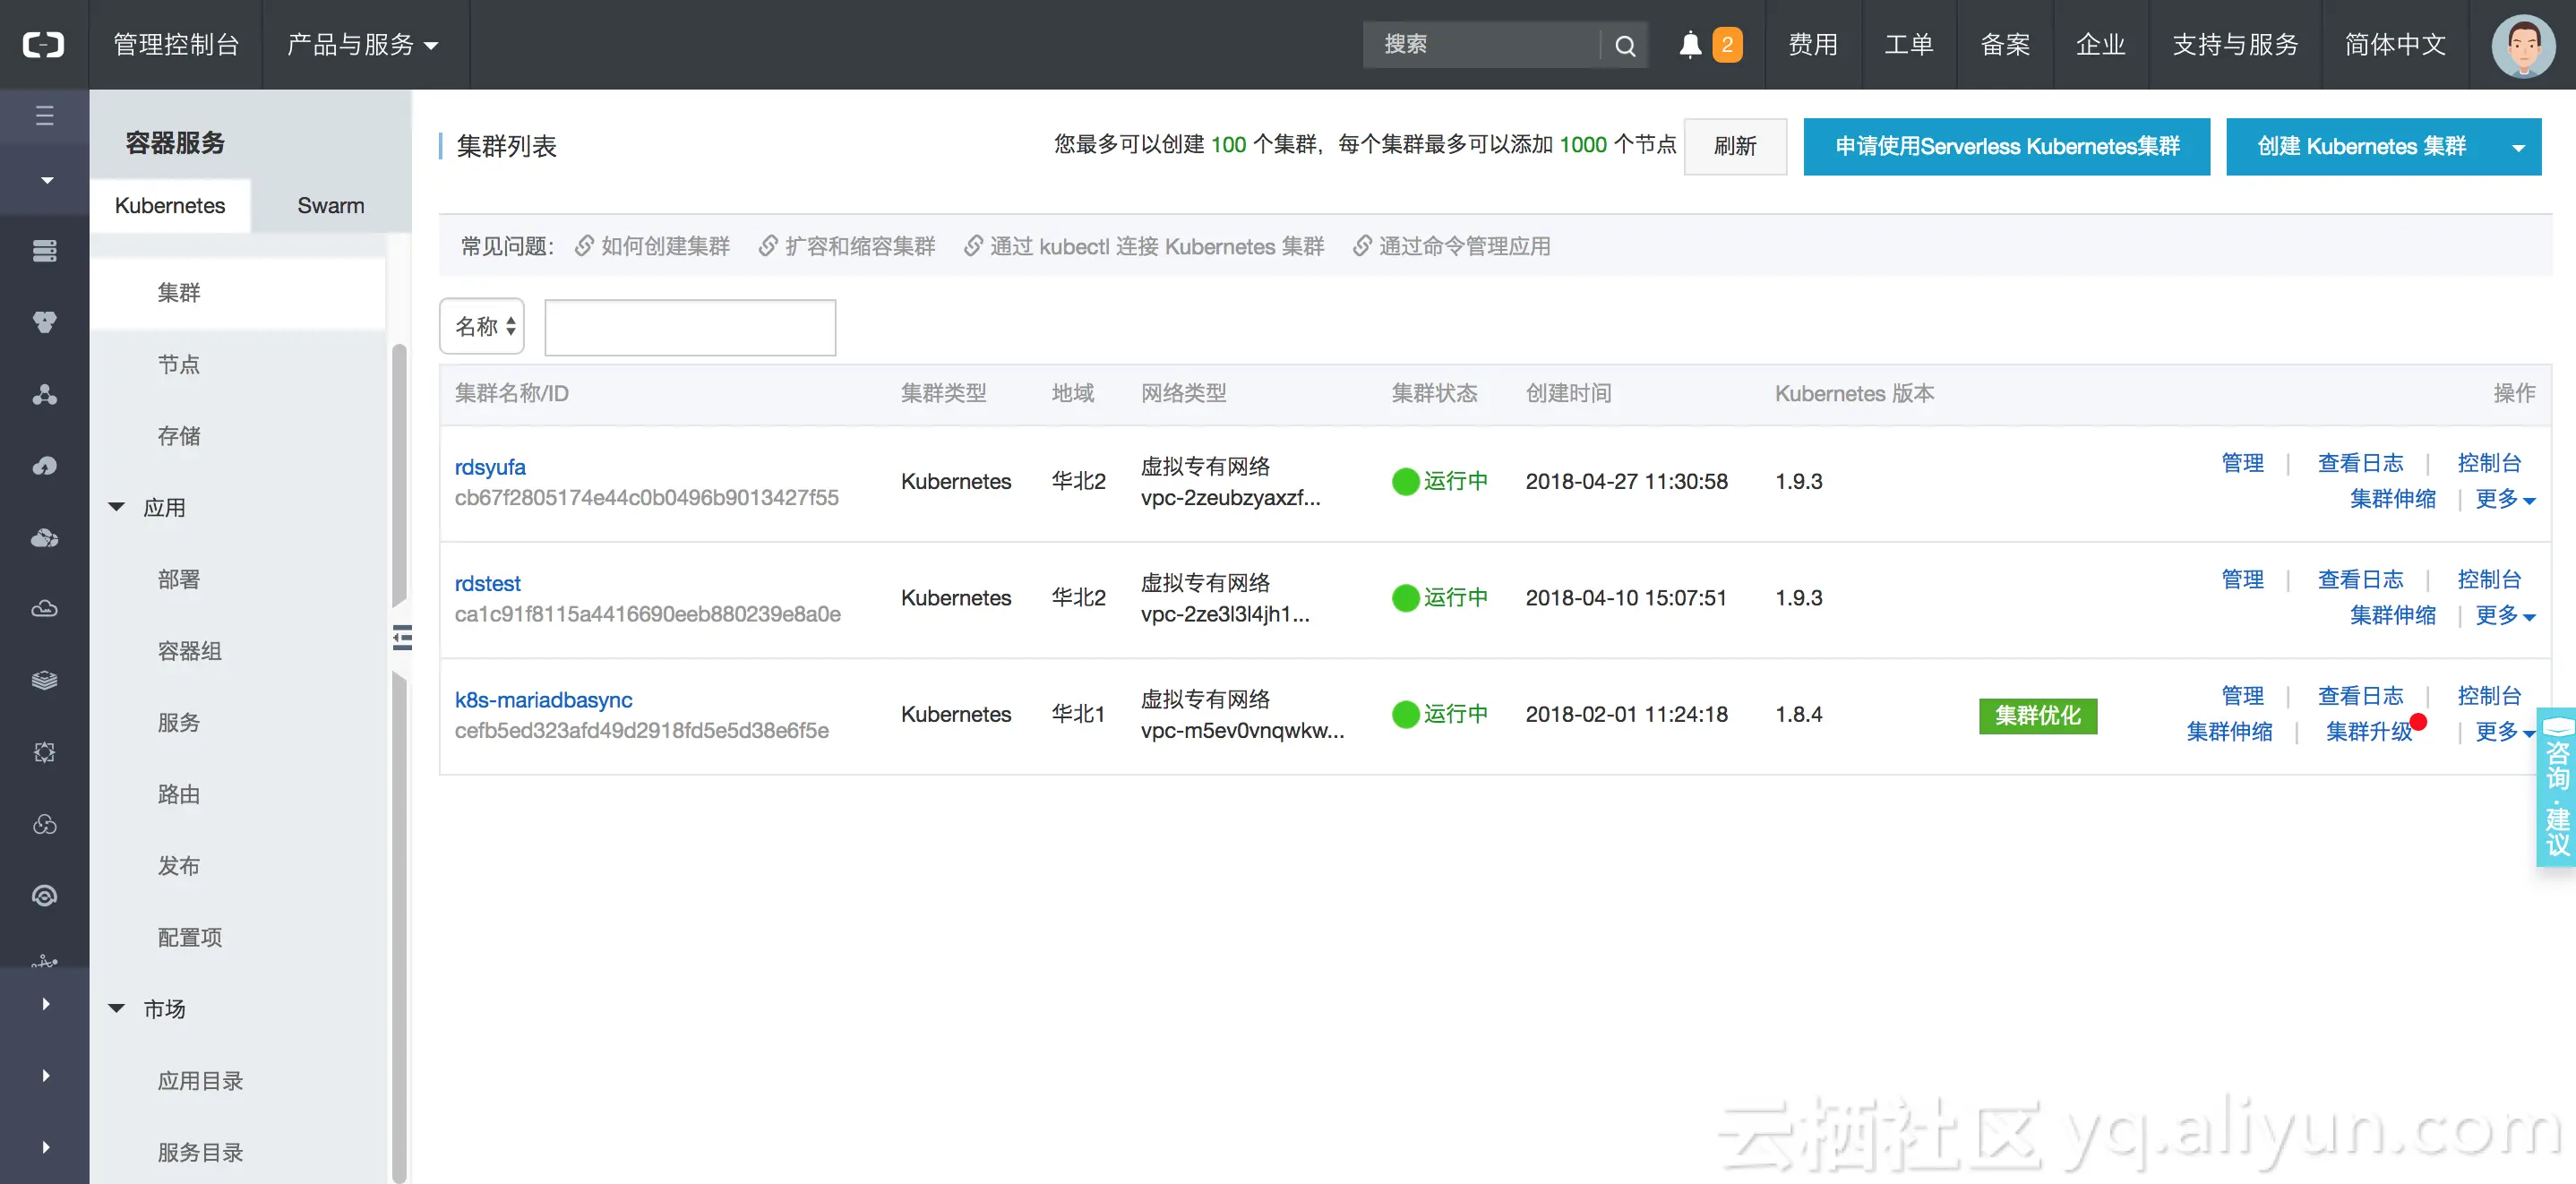The width and height of the screenshot is (2576, 1184).
Task: Click the Alibaba Cloud logo icon
Action: click(x=44, y=45)
